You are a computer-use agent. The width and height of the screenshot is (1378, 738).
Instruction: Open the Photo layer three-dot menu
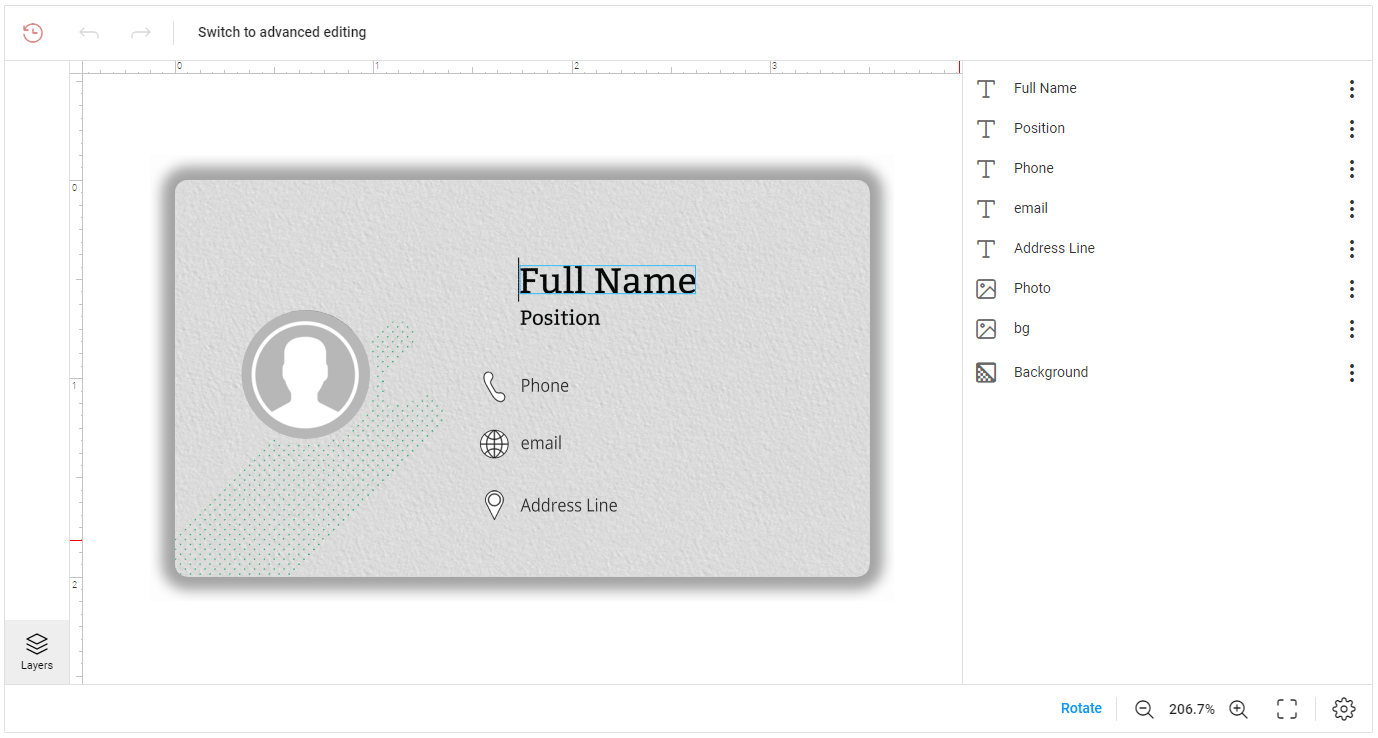tap(1351, 289)
